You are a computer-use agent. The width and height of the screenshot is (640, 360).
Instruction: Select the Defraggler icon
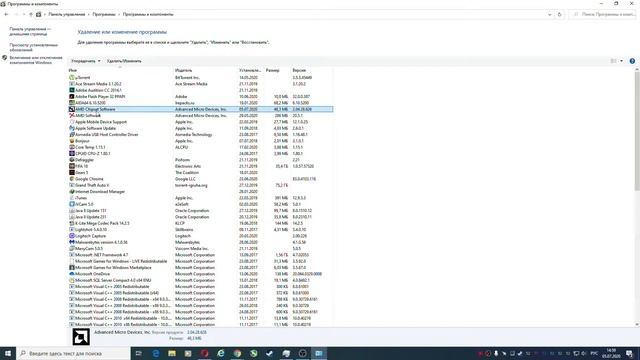pyautogui.click(x=72, y=160)
